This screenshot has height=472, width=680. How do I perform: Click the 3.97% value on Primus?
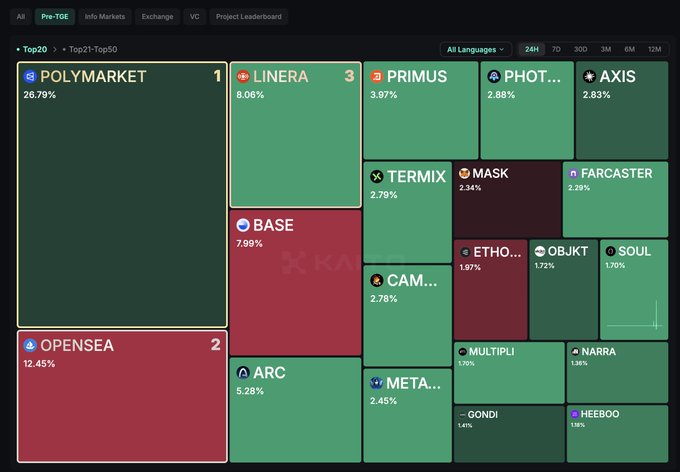tap(383, 95)
